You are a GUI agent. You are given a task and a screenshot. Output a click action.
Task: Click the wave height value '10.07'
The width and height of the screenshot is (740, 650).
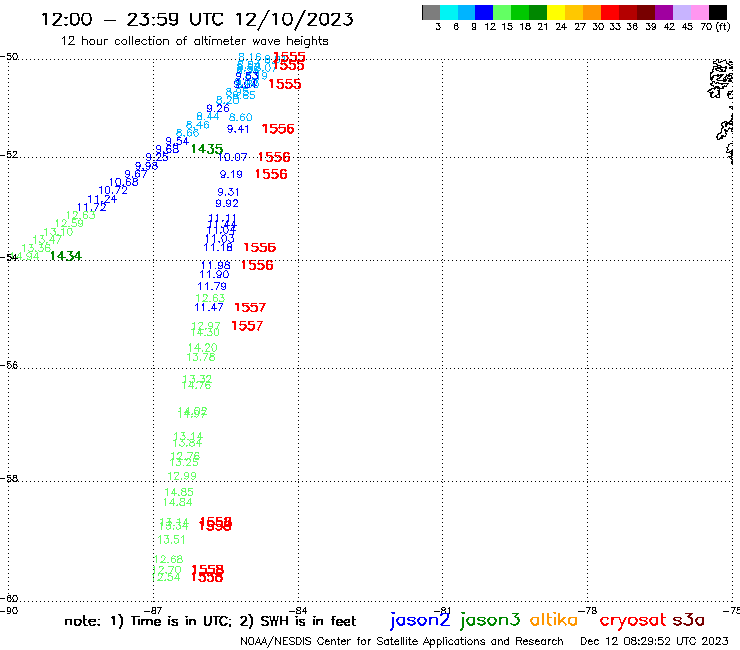(x=232, y=157)
